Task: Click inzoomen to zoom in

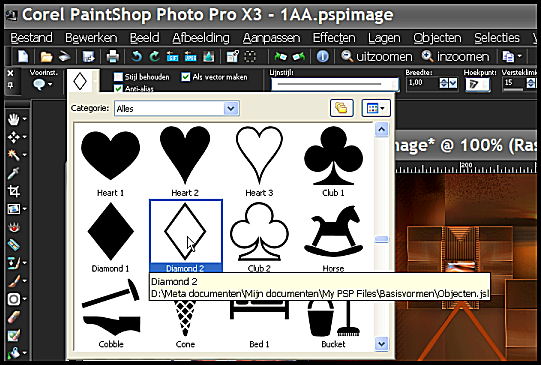Action: [x=455, y=56]
